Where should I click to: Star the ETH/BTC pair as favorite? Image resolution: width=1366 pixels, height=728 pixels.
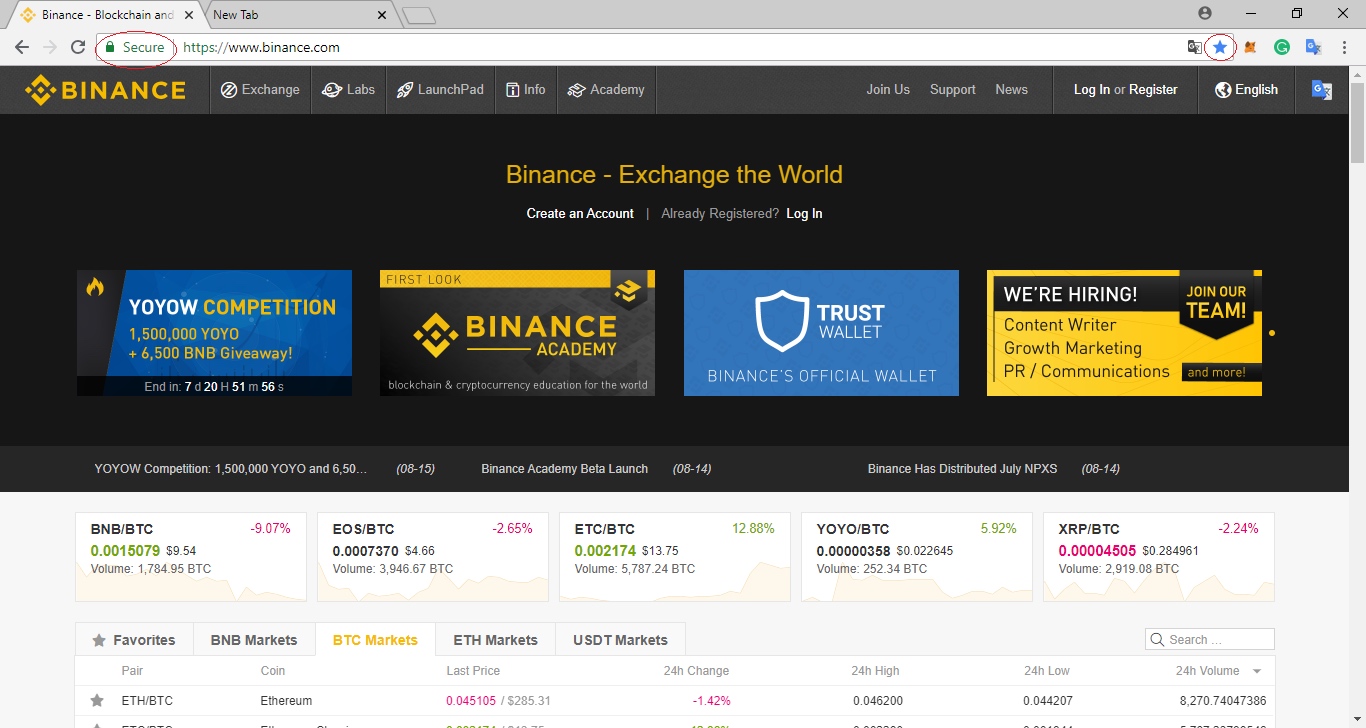97,700
